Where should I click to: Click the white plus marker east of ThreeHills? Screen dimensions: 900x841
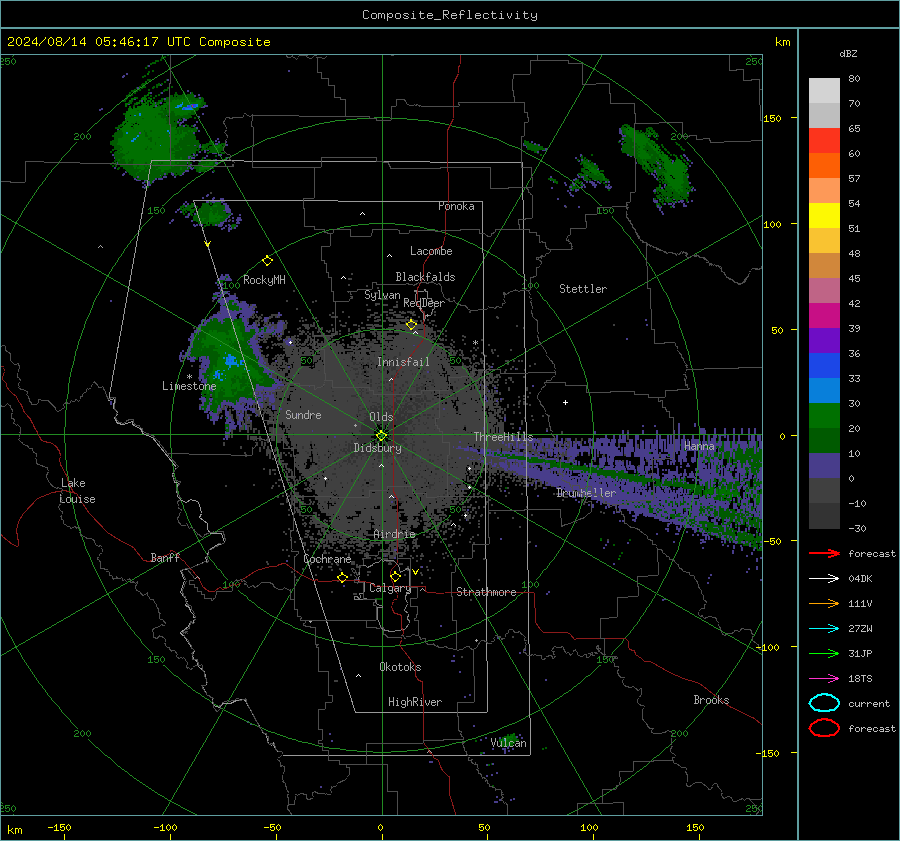coord(565,402)
